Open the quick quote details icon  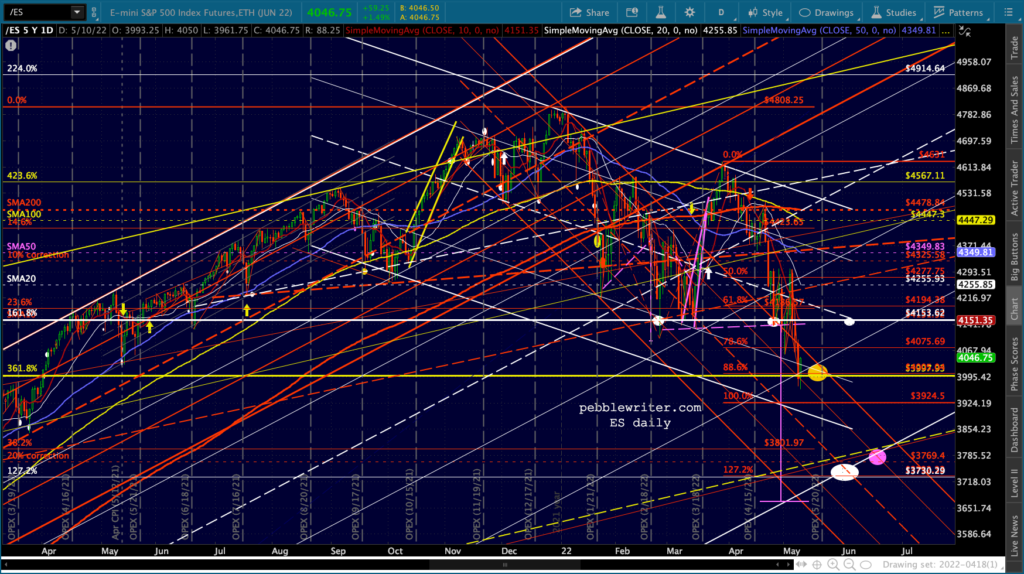tap(632, 12)
